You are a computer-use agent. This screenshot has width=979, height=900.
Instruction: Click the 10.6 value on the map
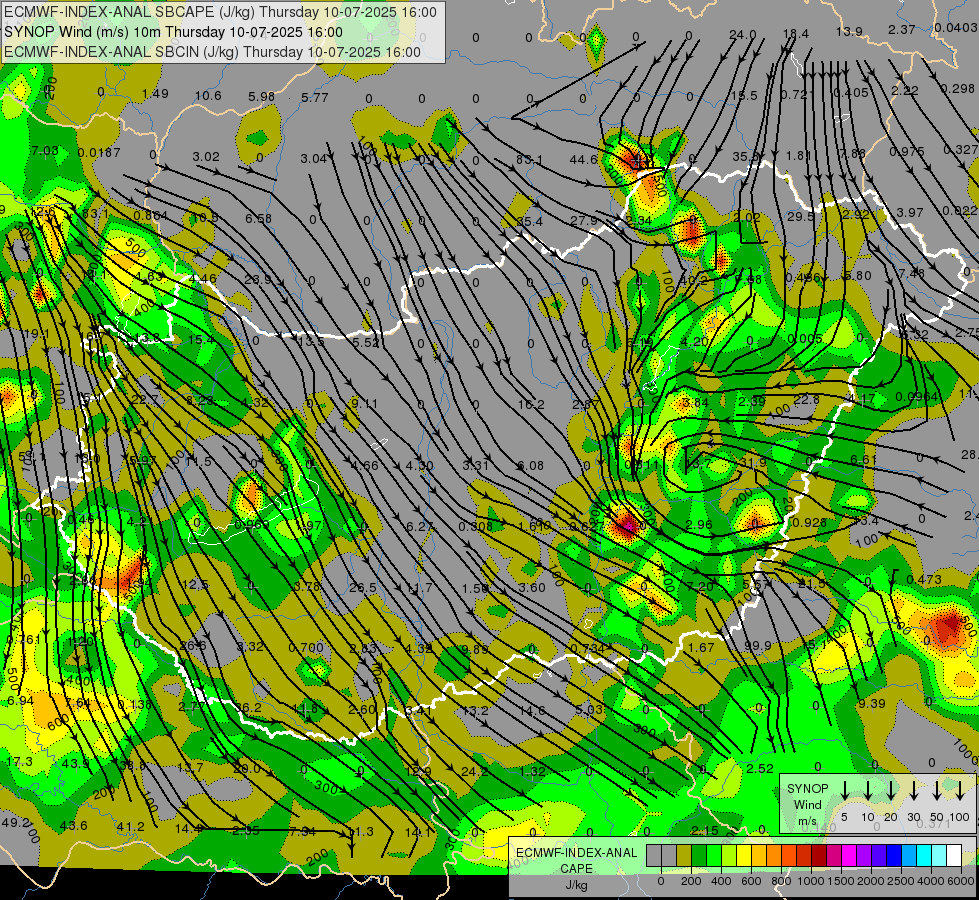click(x=208, y=96)
